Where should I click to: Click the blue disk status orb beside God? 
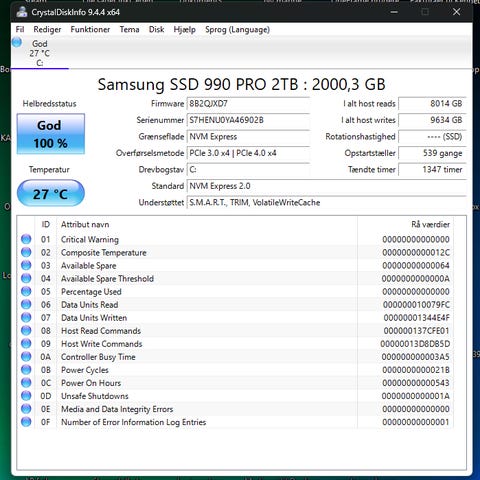(17, 43)
